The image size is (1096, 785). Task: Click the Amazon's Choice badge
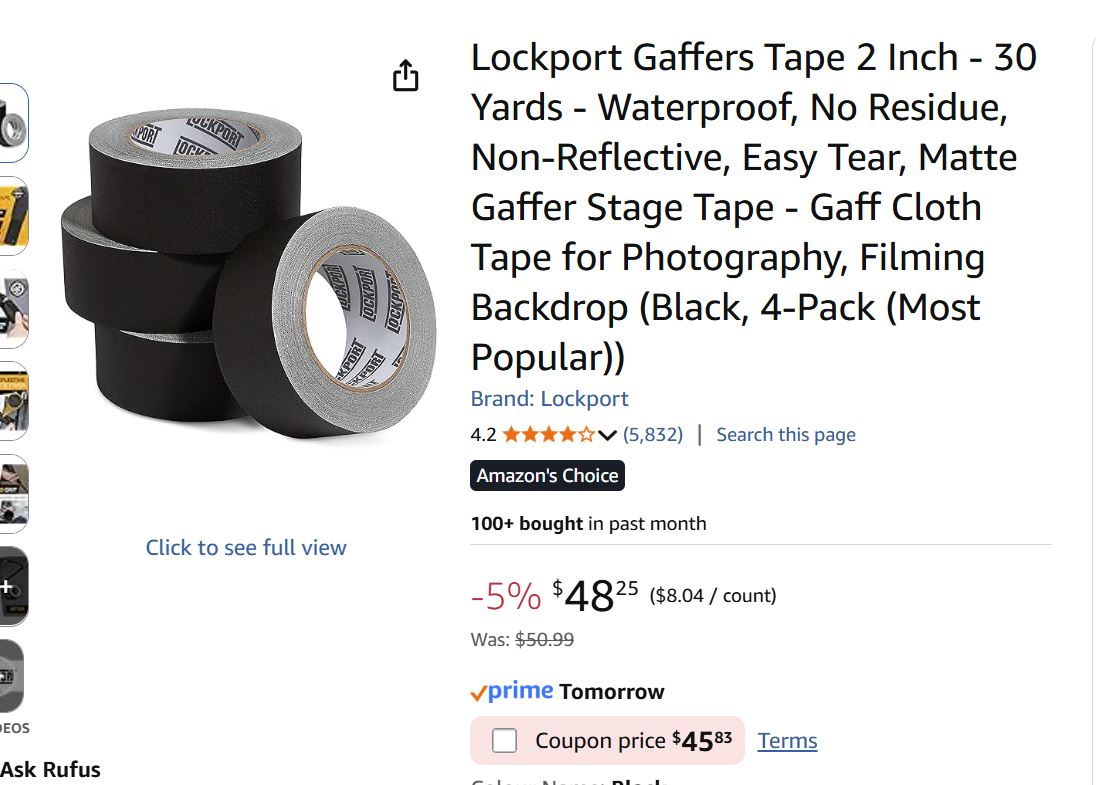(x=547, y=476)
